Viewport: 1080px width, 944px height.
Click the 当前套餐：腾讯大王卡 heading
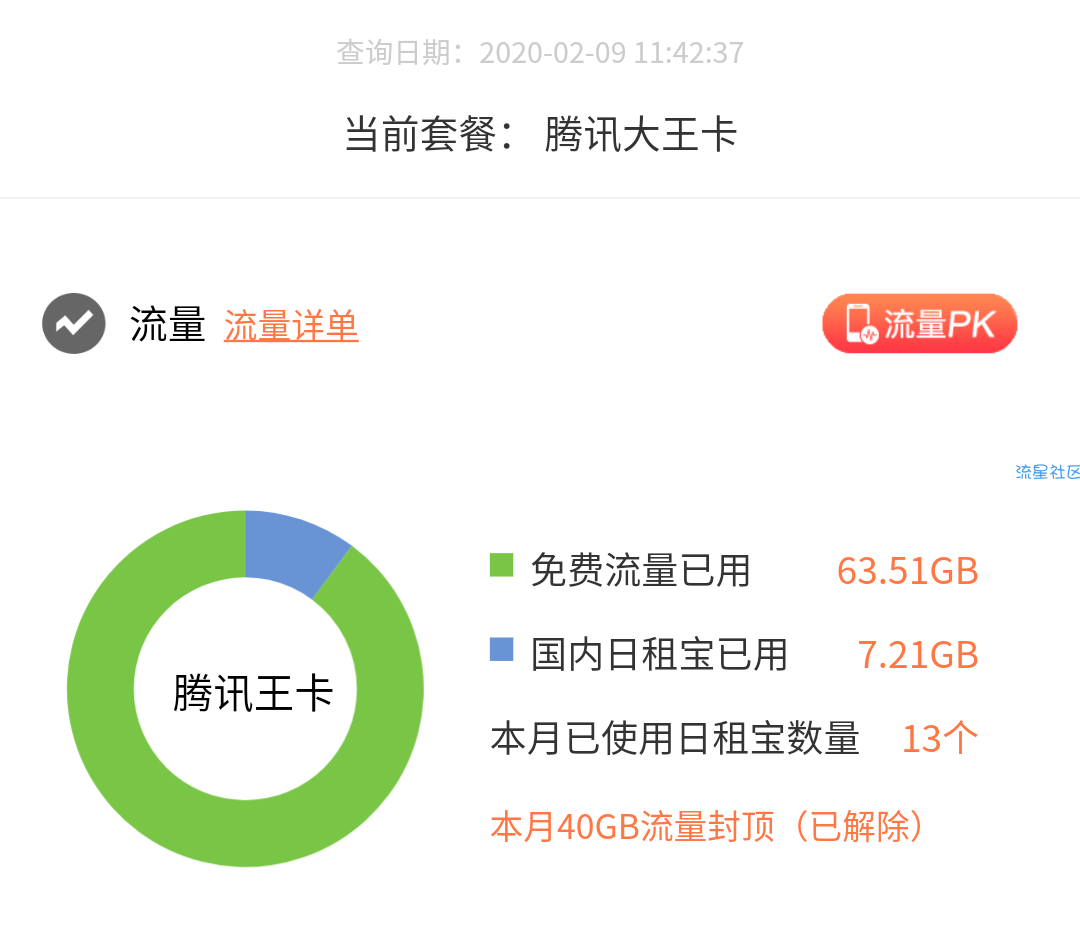(x=541, y=134)
